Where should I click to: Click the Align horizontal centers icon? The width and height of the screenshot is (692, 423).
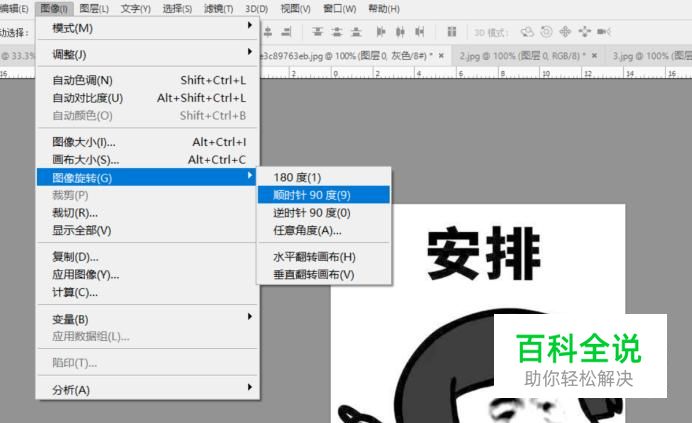pyautogui.click(x=268, y=32)
